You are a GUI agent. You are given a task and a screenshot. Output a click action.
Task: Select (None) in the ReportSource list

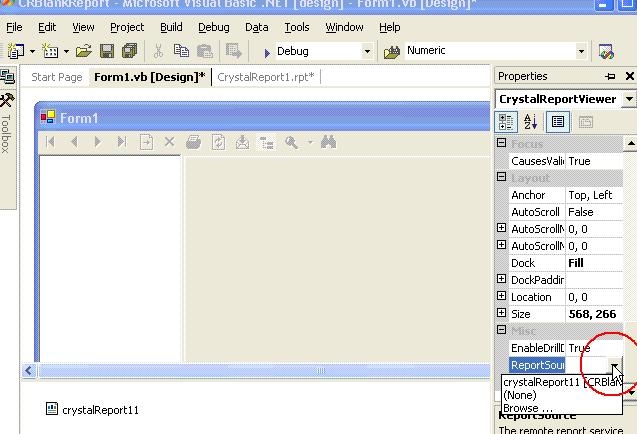521,395
